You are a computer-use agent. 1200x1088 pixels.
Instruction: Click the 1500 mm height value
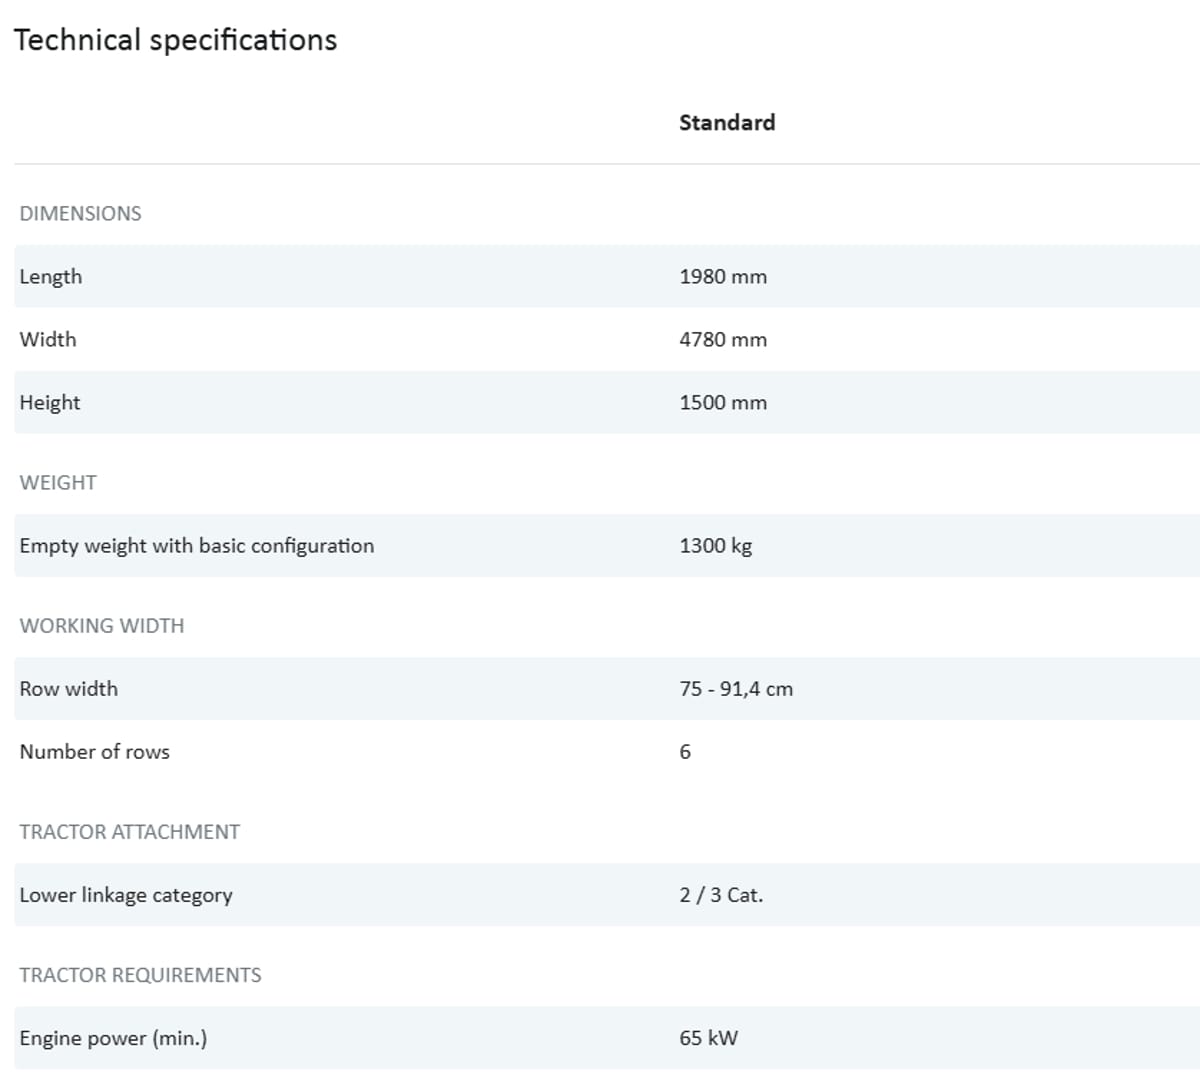click(x=722, y=402)
